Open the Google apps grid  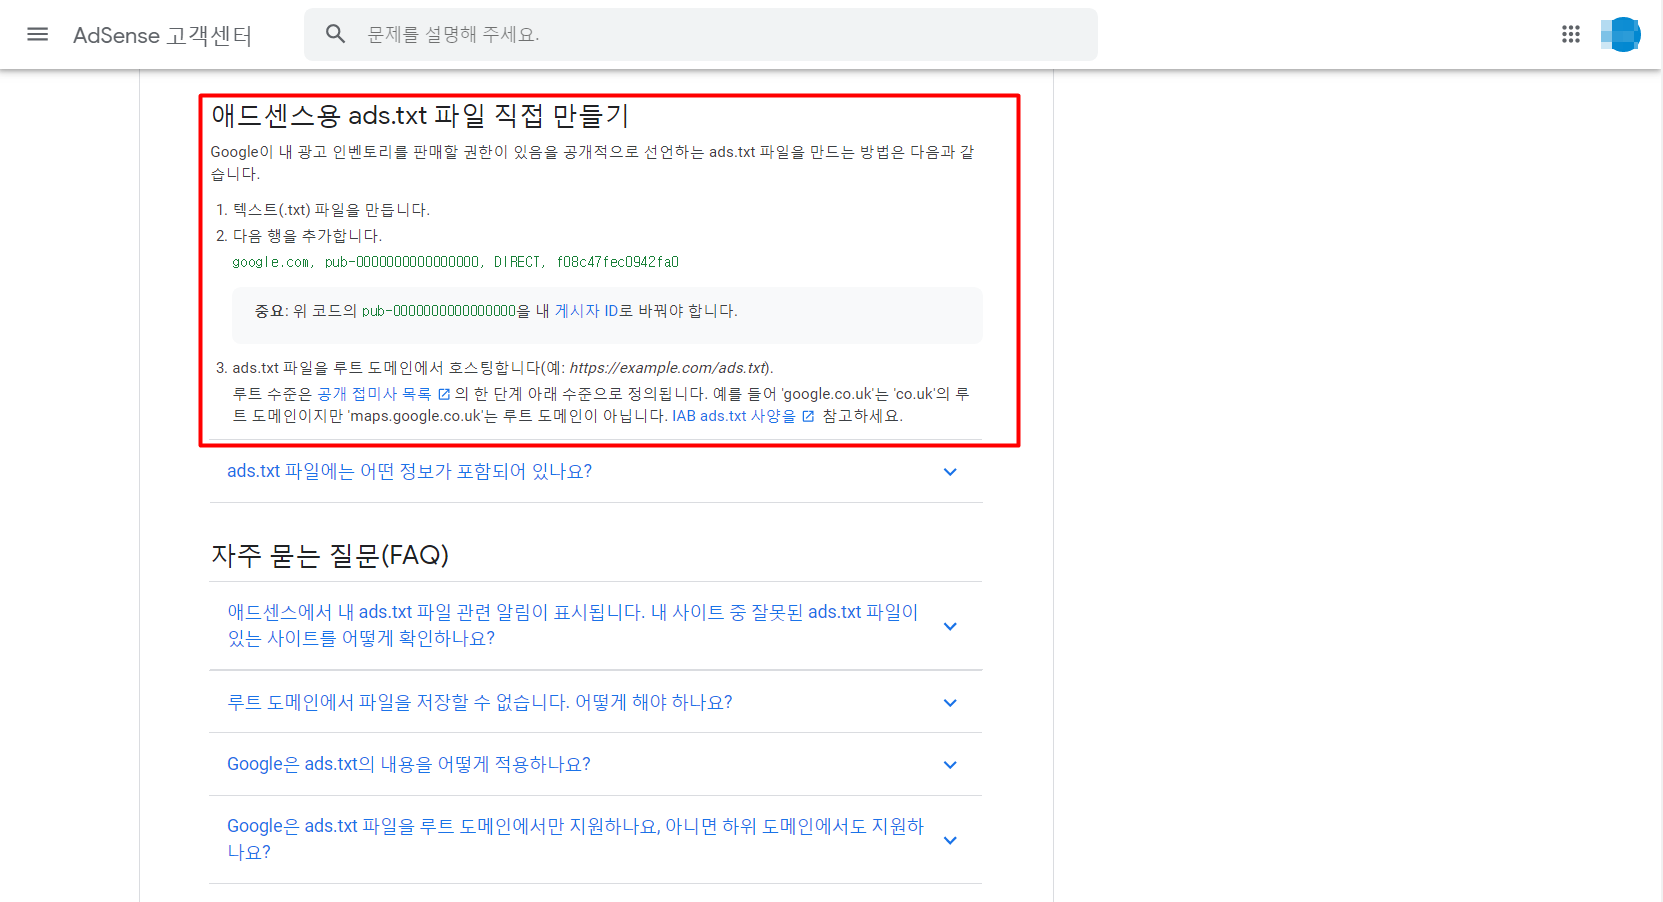coord(1571,34)
